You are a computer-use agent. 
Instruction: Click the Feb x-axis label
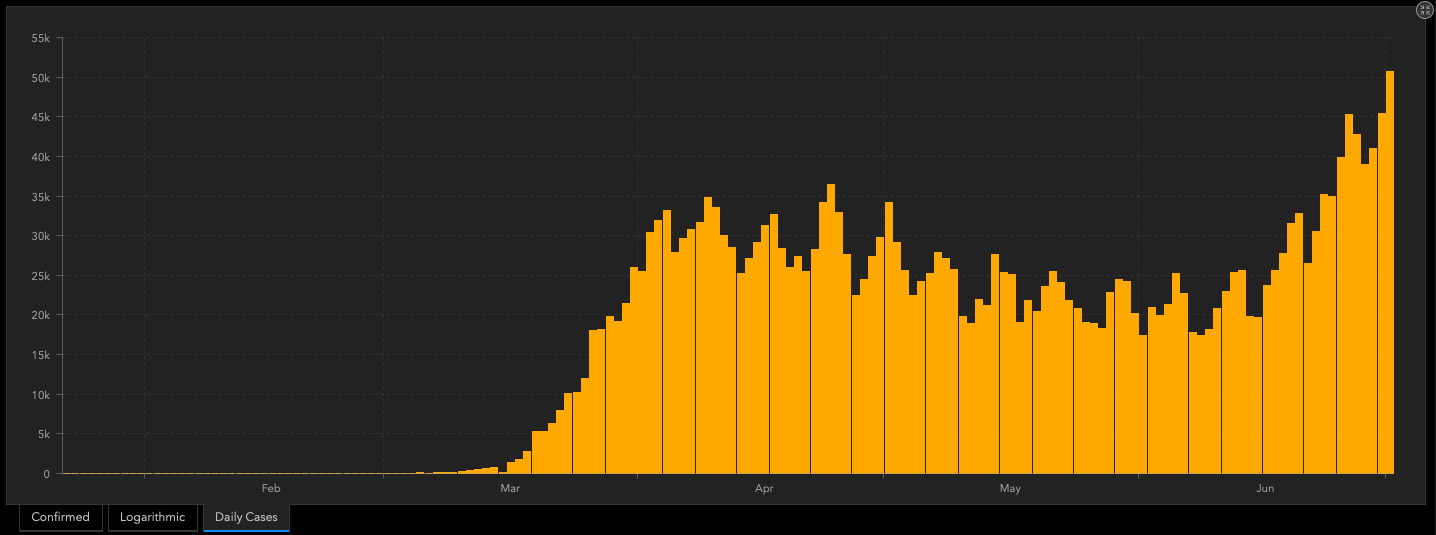[x=270, y=489]
